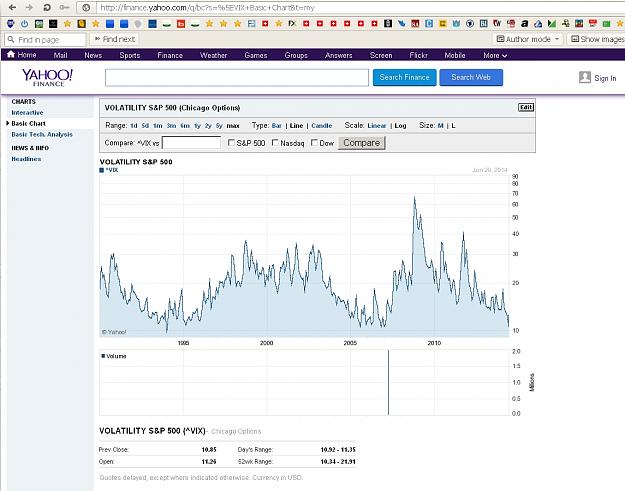Click the browser forward arrow
Viewport: 625px width, 491px height.
click(x=29, y=7)
